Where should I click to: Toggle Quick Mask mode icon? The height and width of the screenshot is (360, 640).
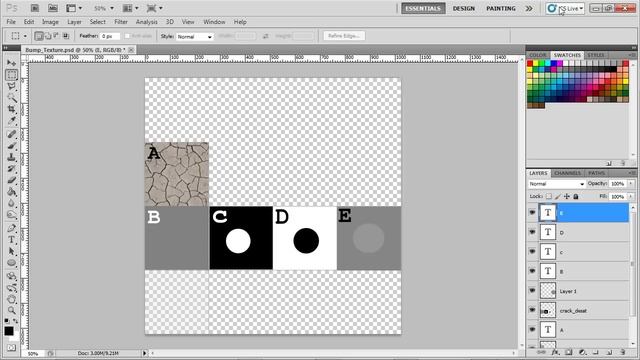point(11,348)
